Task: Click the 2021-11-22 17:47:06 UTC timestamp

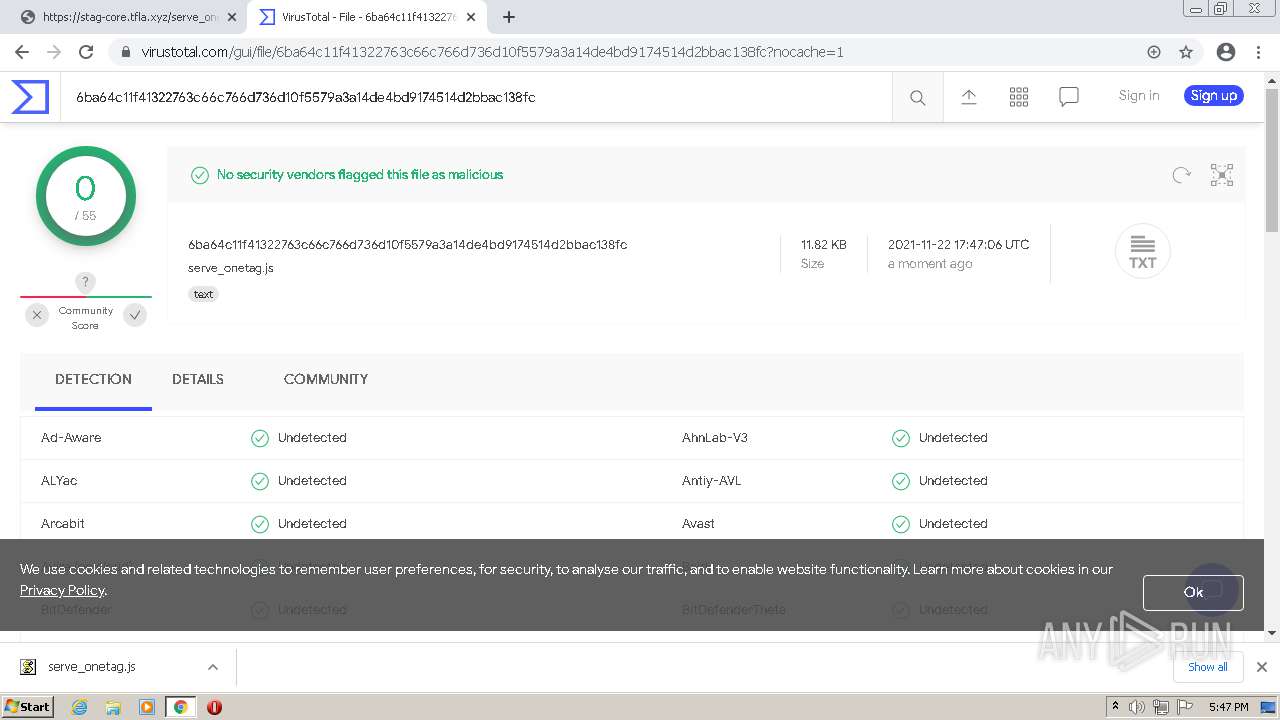Action: [958, 245]
